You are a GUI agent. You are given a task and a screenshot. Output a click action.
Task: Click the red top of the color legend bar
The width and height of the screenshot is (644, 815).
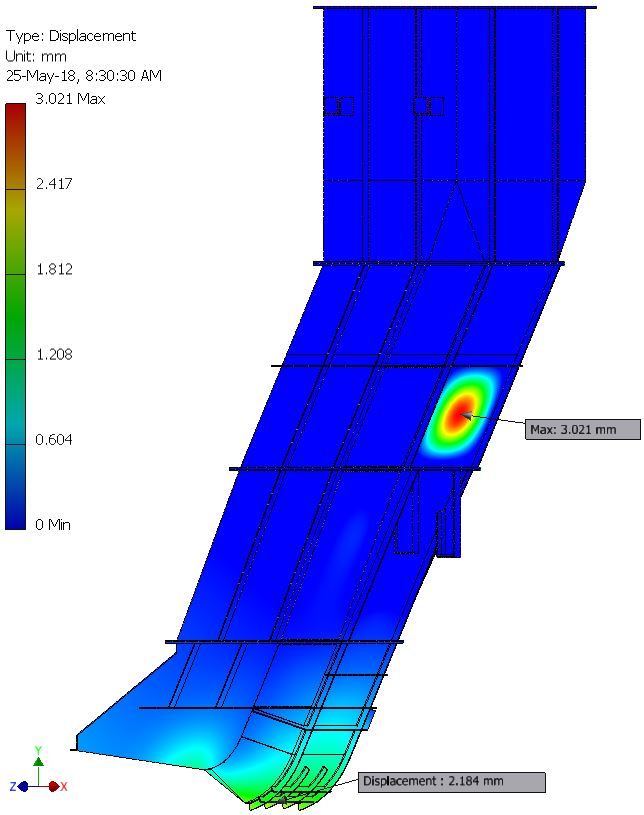[15, 115]
